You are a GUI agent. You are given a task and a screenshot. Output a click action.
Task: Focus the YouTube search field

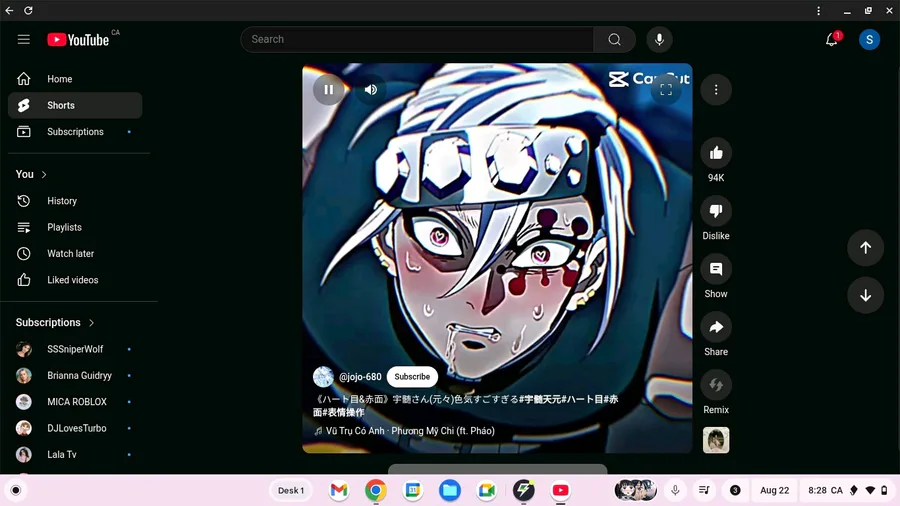[x=417, y=40]
